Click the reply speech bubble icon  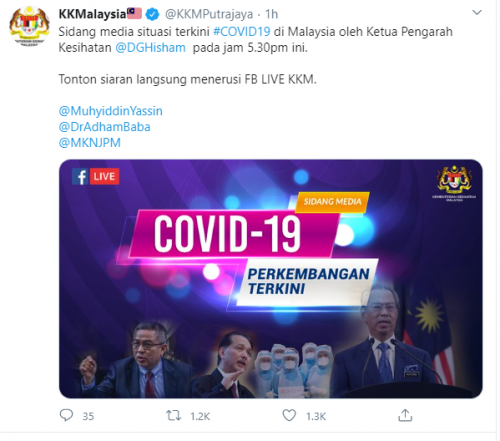click(x=66, y=415)
